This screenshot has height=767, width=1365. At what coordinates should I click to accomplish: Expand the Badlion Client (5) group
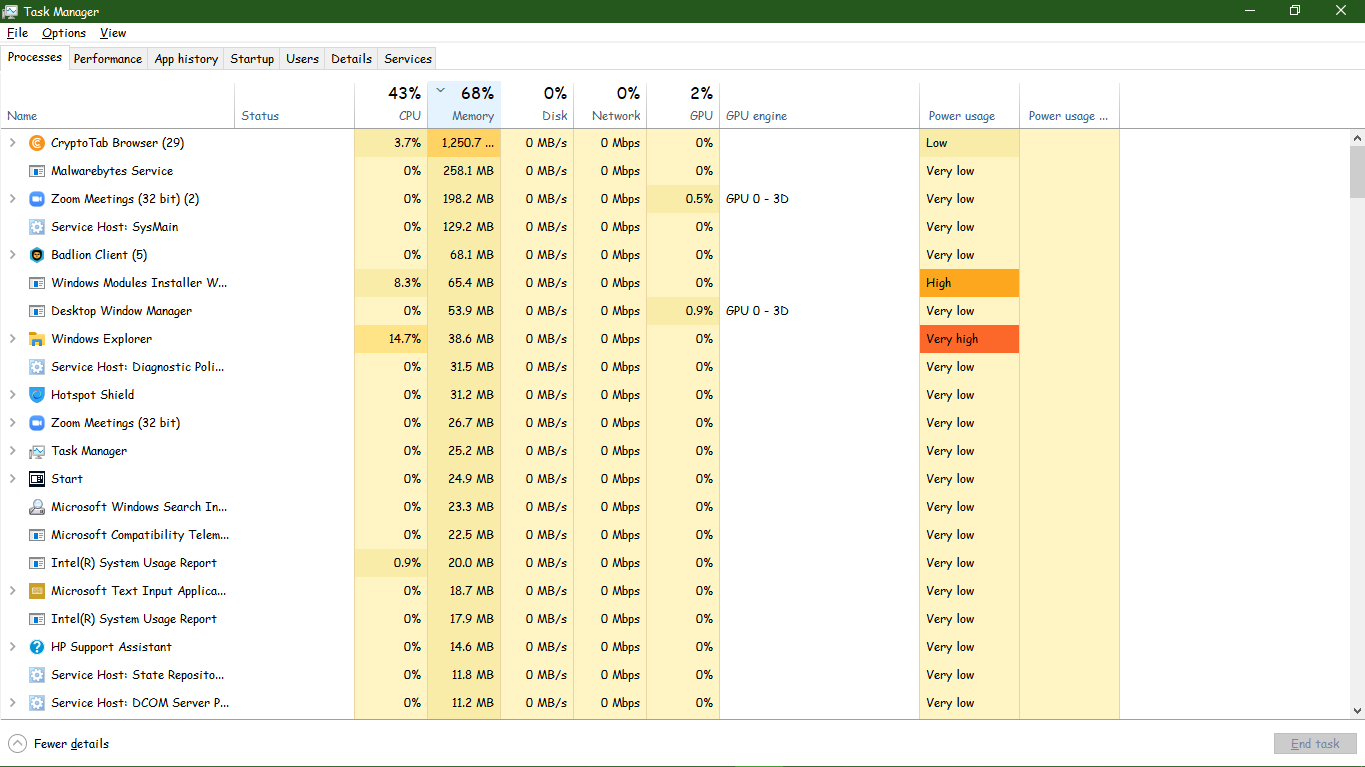(13, 255)
